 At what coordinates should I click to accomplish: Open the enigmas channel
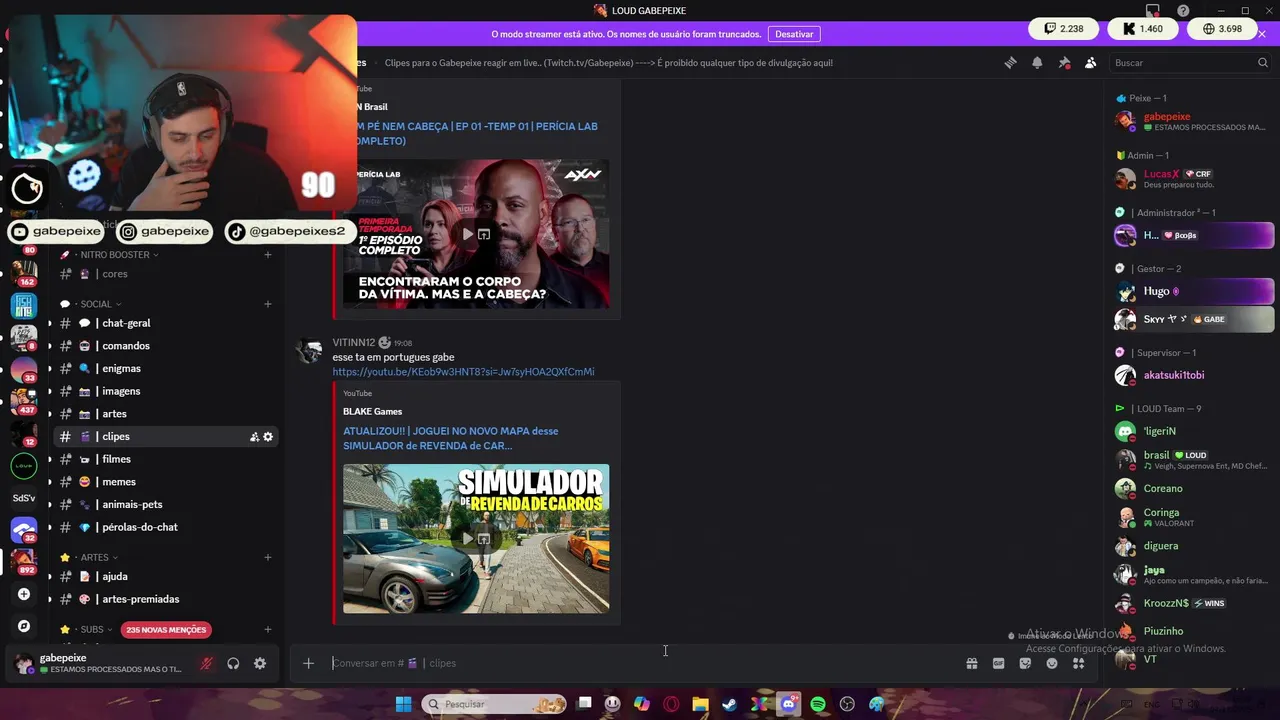165,369
